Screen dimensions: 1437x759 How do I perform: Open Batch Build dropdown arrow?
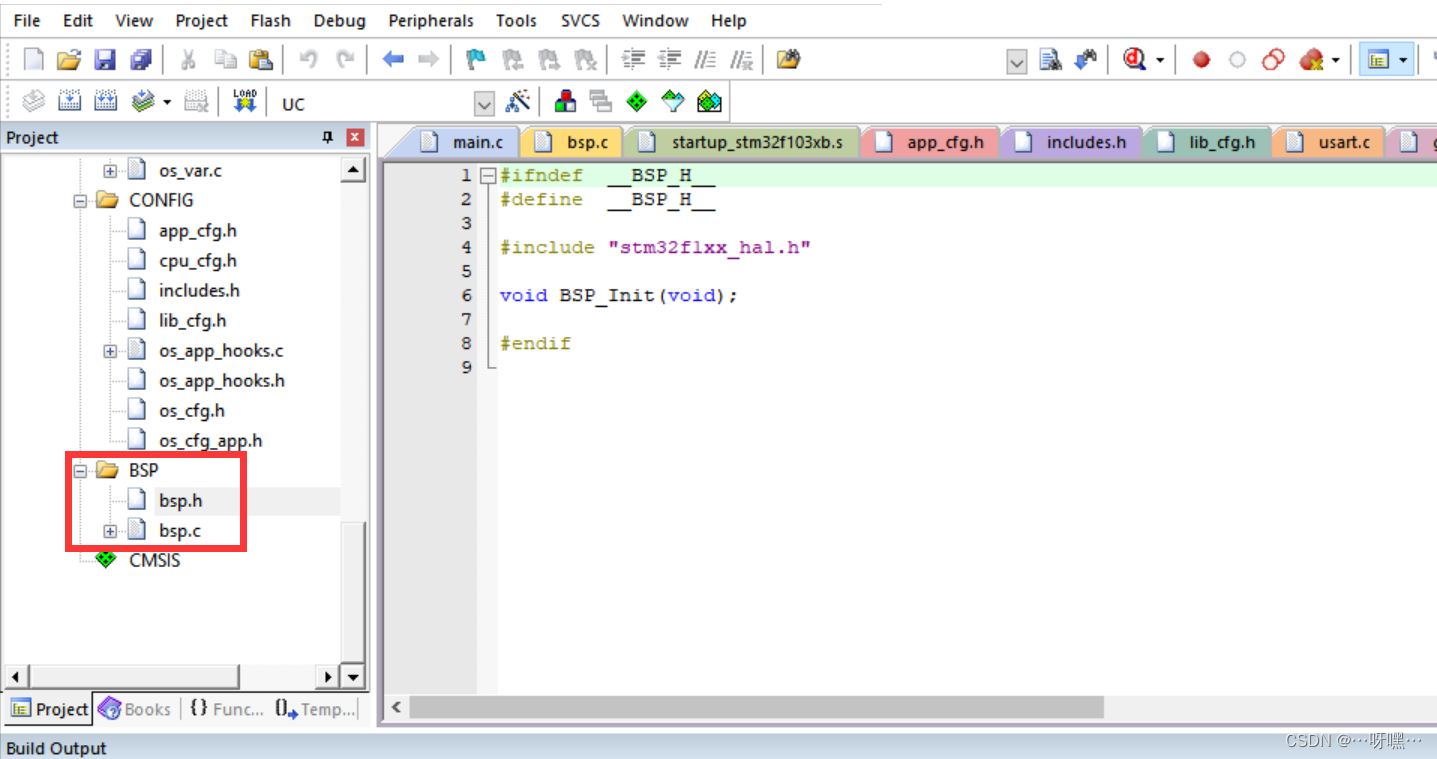click(167, 101)
